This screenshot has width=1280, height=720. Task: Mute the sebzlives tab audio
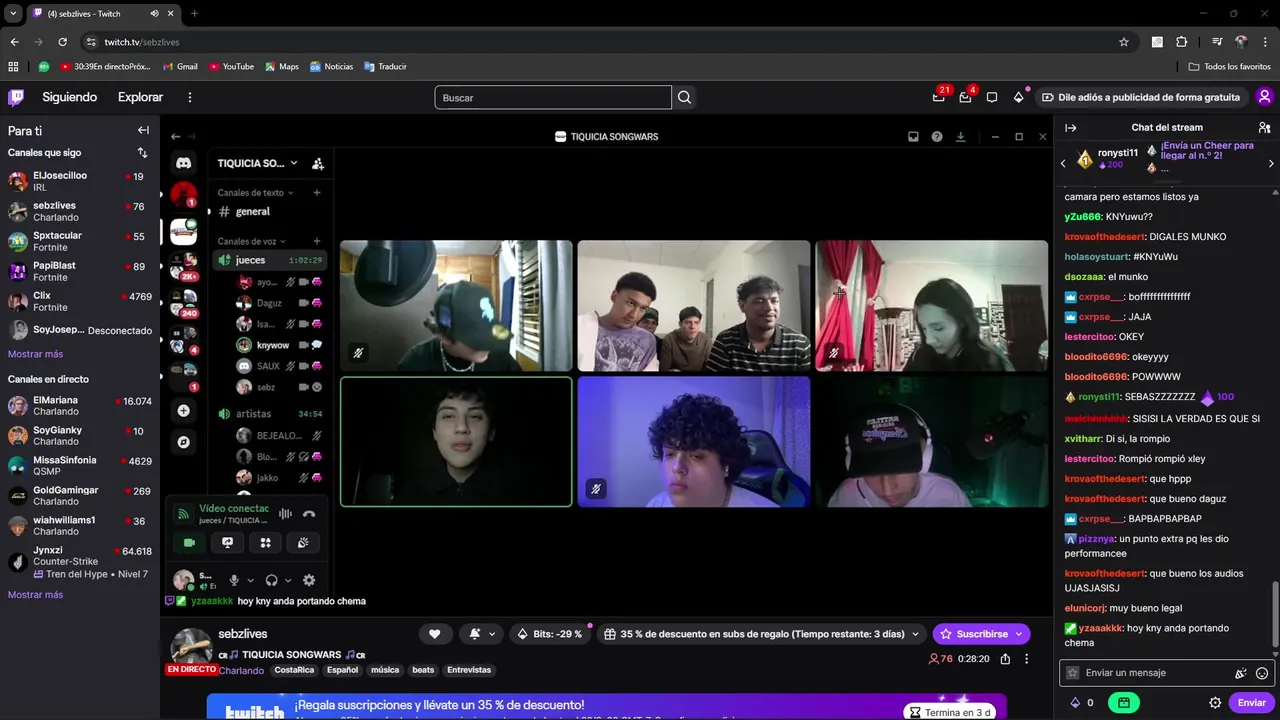click(x=154, y=14)
